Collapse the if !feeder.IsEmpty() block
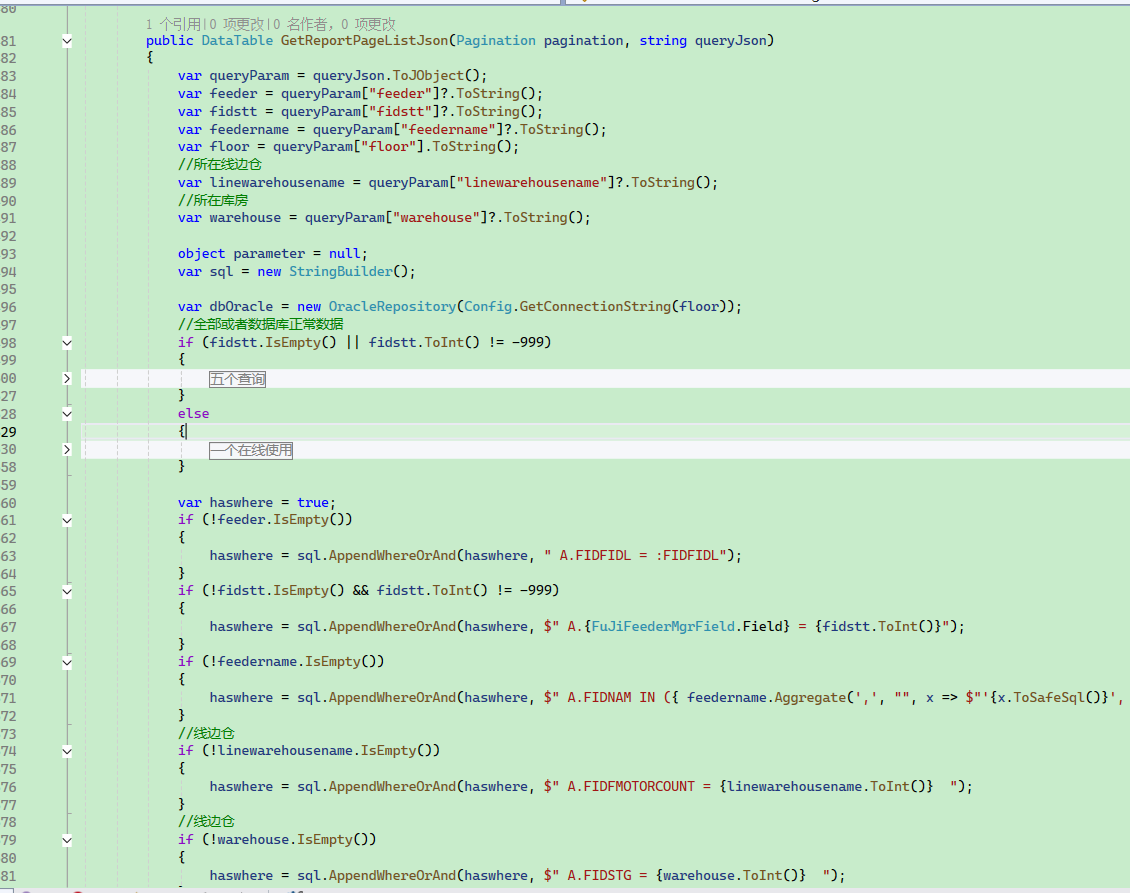Image resolution: width=1130 pixels, height=893 pixels. point(67,520)
